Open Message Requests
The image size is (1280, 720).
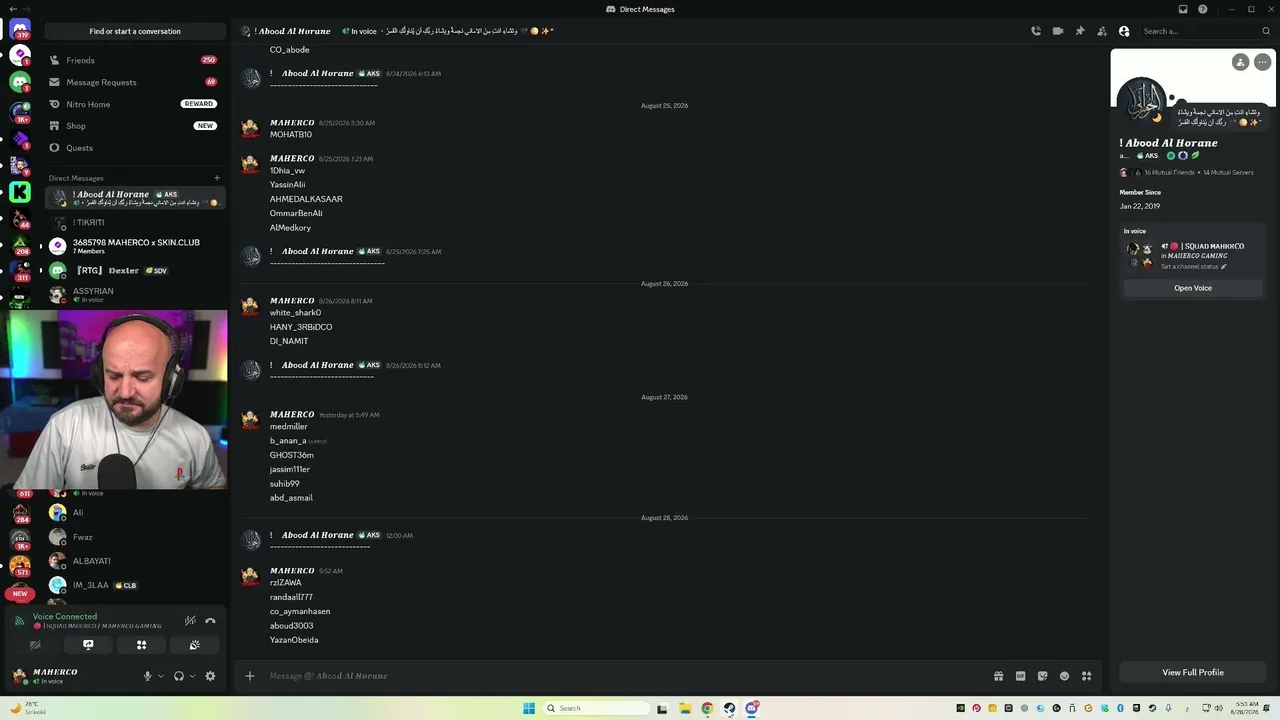click(x=135, y=82)
